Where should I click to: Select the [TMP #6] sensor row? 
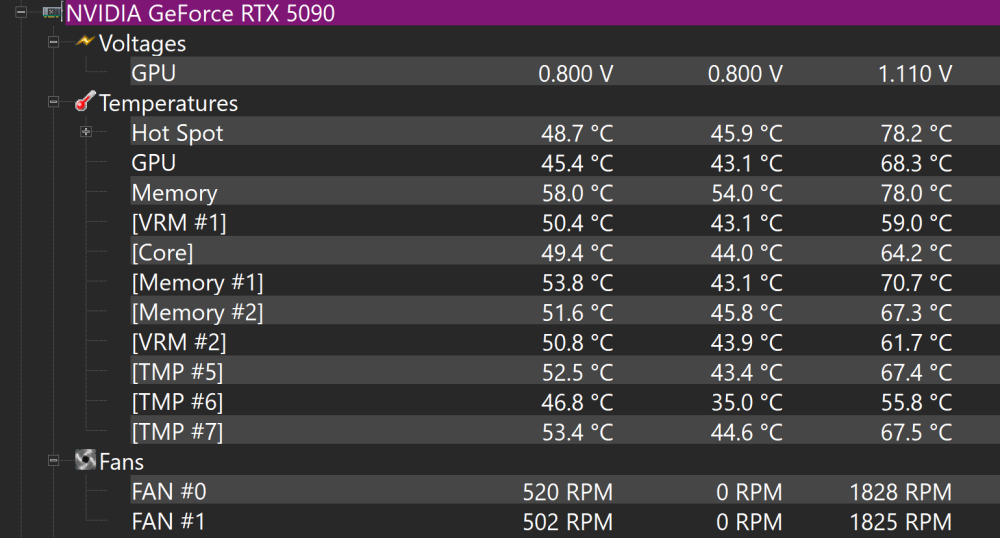pos(565,400)
